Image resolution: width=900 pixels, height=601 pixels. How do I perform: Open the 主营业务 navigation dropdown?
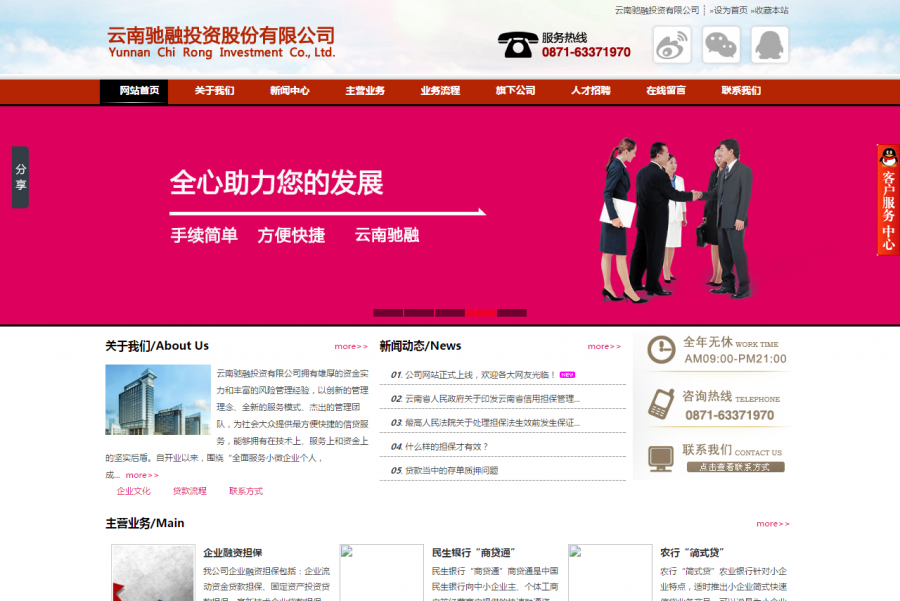click(x=364, y=90)
